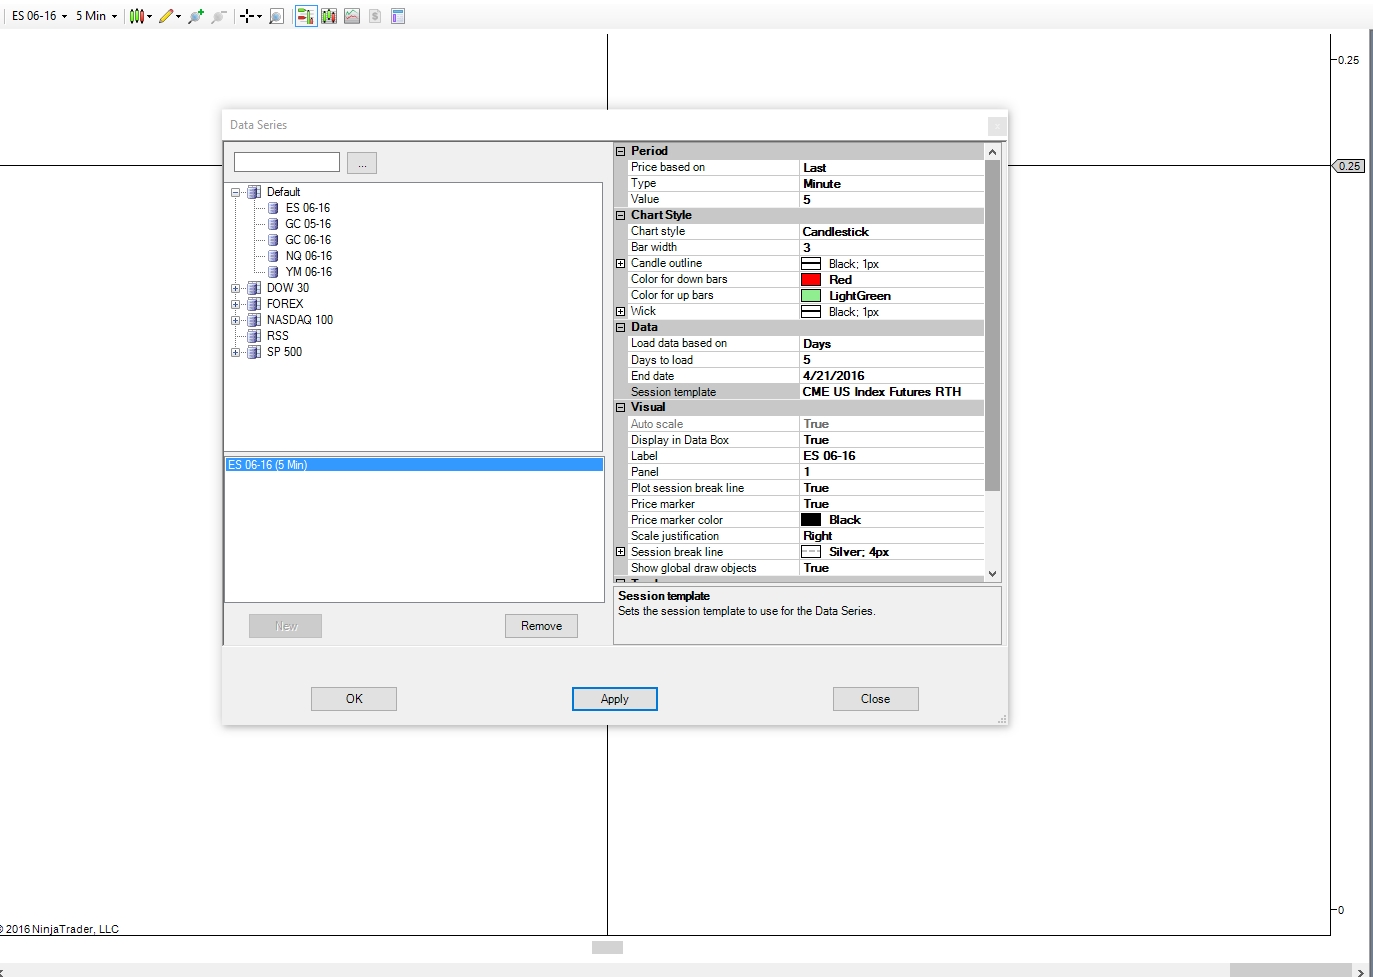Click the property grid scroll up arrow
1373x977 pixels.
[993, 152]
